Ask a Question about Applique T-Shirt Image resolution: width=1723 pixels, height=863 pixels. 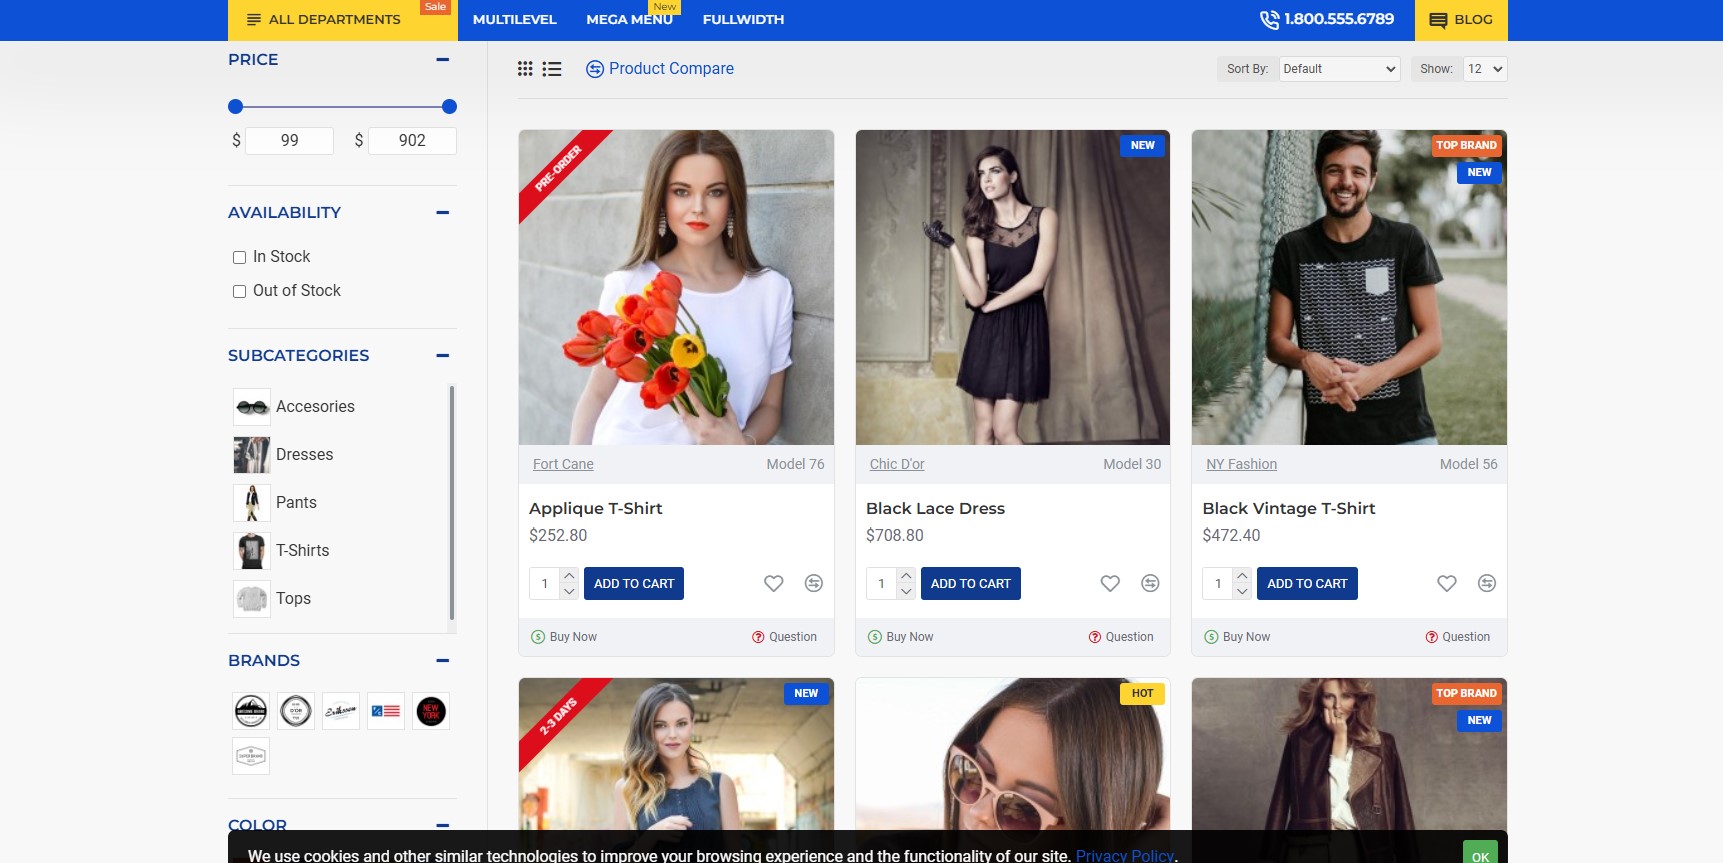point(785,637)
